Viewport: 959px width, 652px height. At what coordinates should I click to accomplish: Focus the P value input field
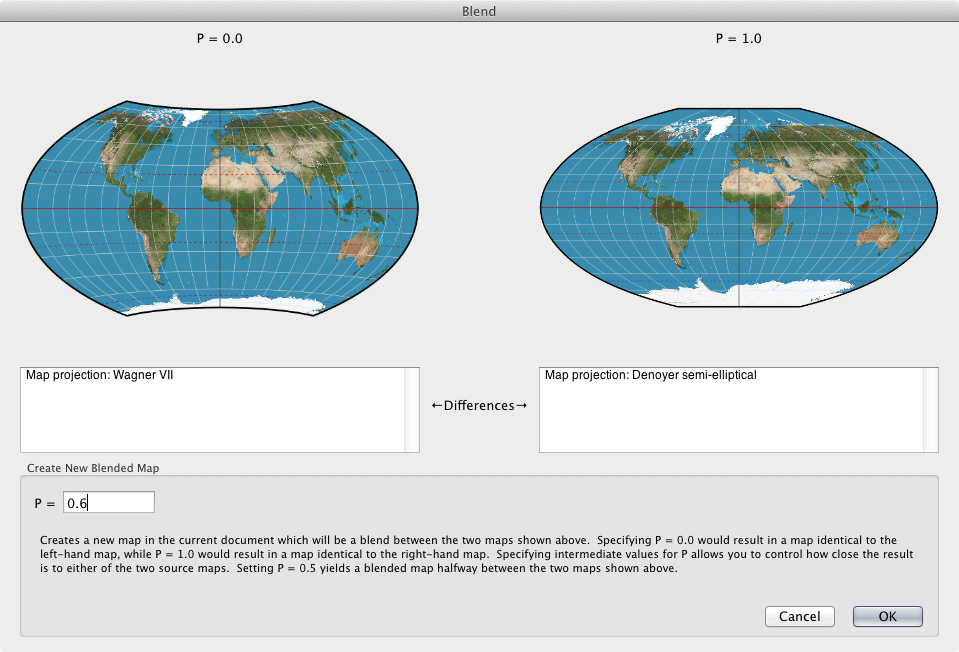(108, 503)
